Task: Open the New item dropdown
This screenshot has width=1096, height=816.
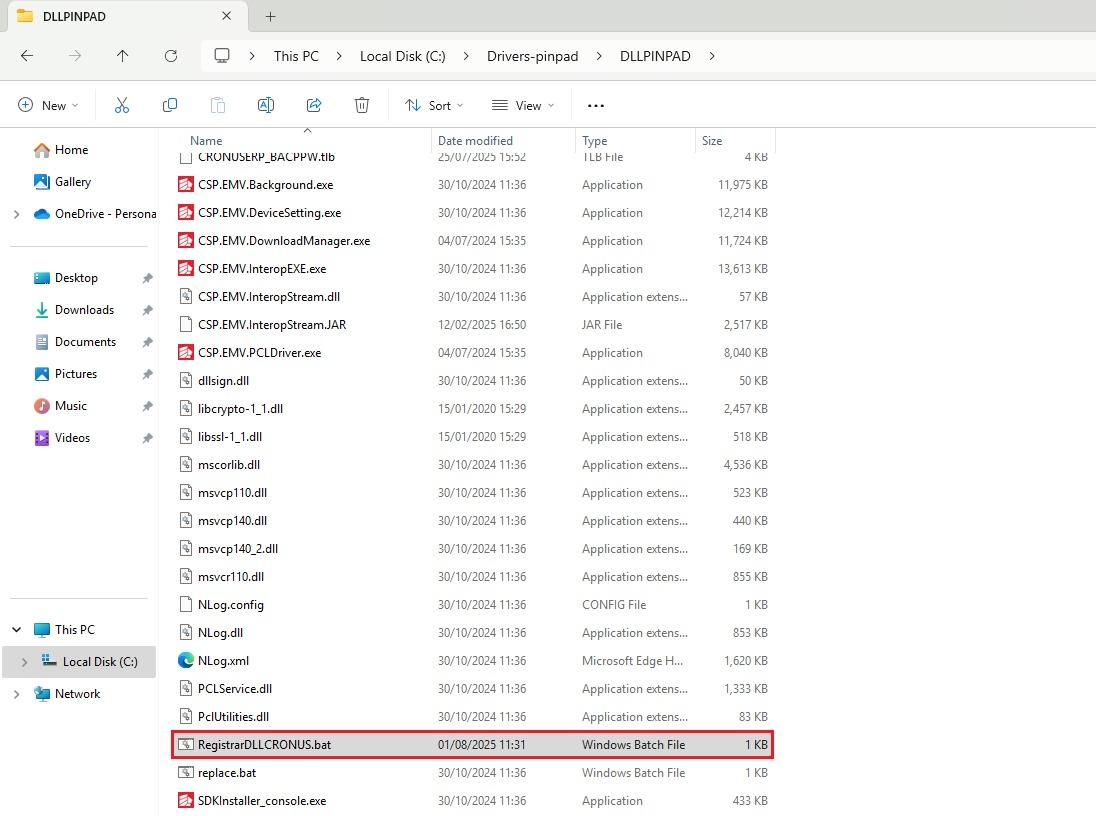Action: pos(48,105)
